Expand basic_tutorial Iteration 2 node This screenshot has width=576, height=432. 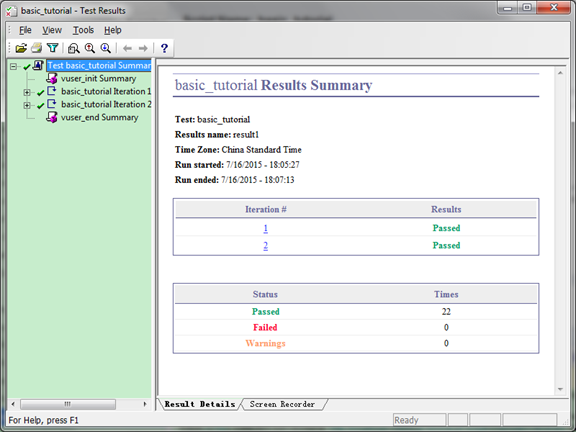(x=27, y=105)
